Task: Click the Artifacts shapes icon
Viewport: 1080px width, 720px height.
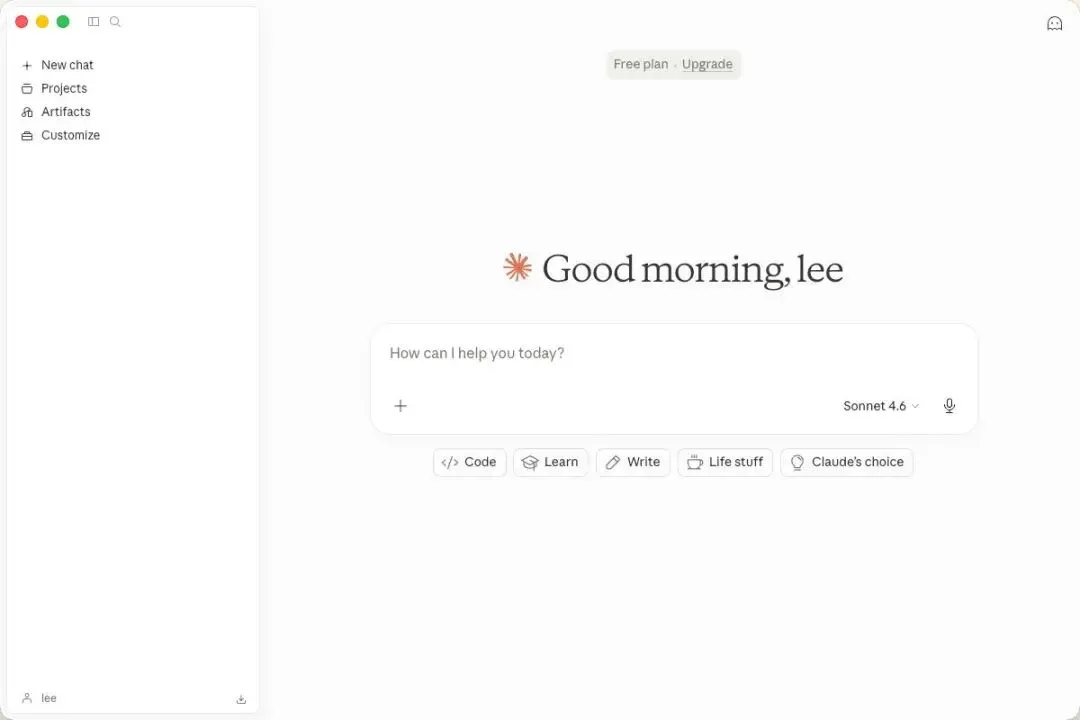Action: coord(27,112)
